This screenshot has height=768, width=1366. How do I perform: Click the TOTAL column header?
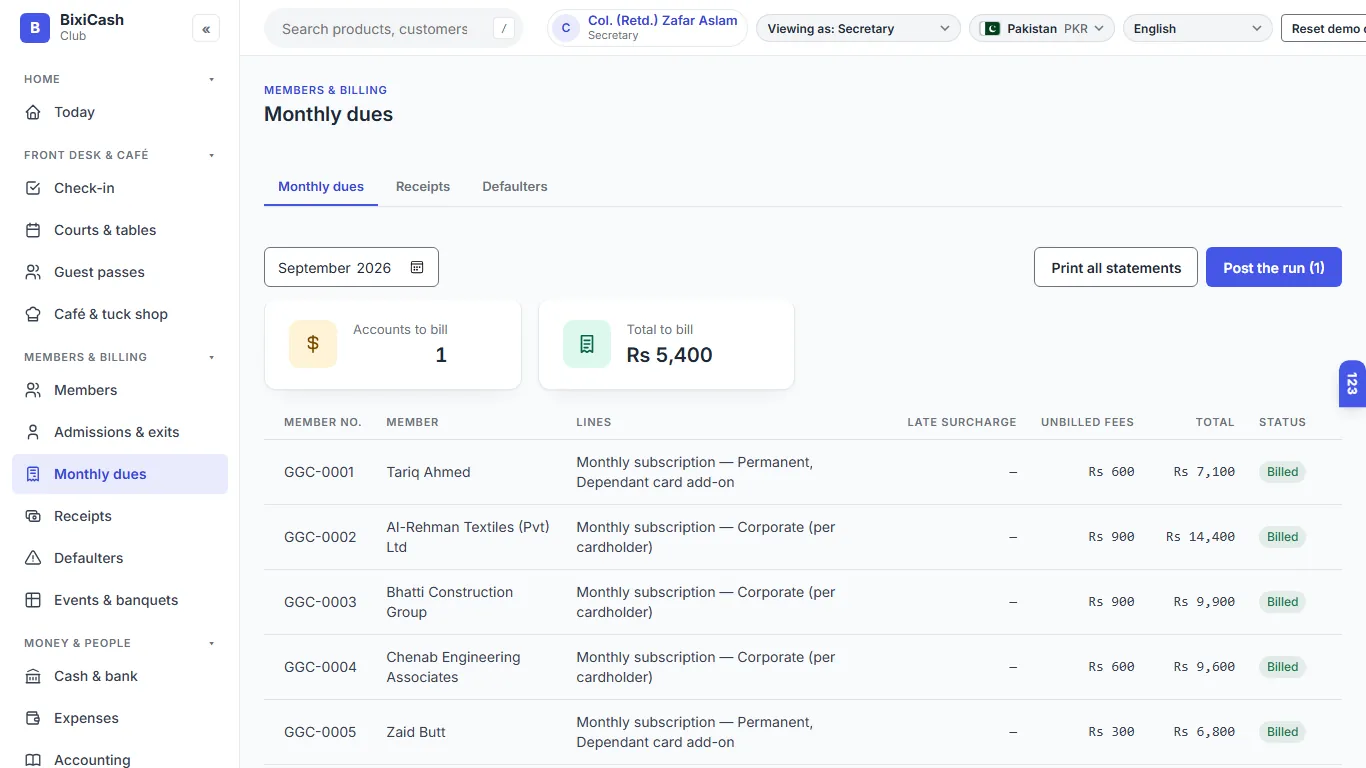1215,422
